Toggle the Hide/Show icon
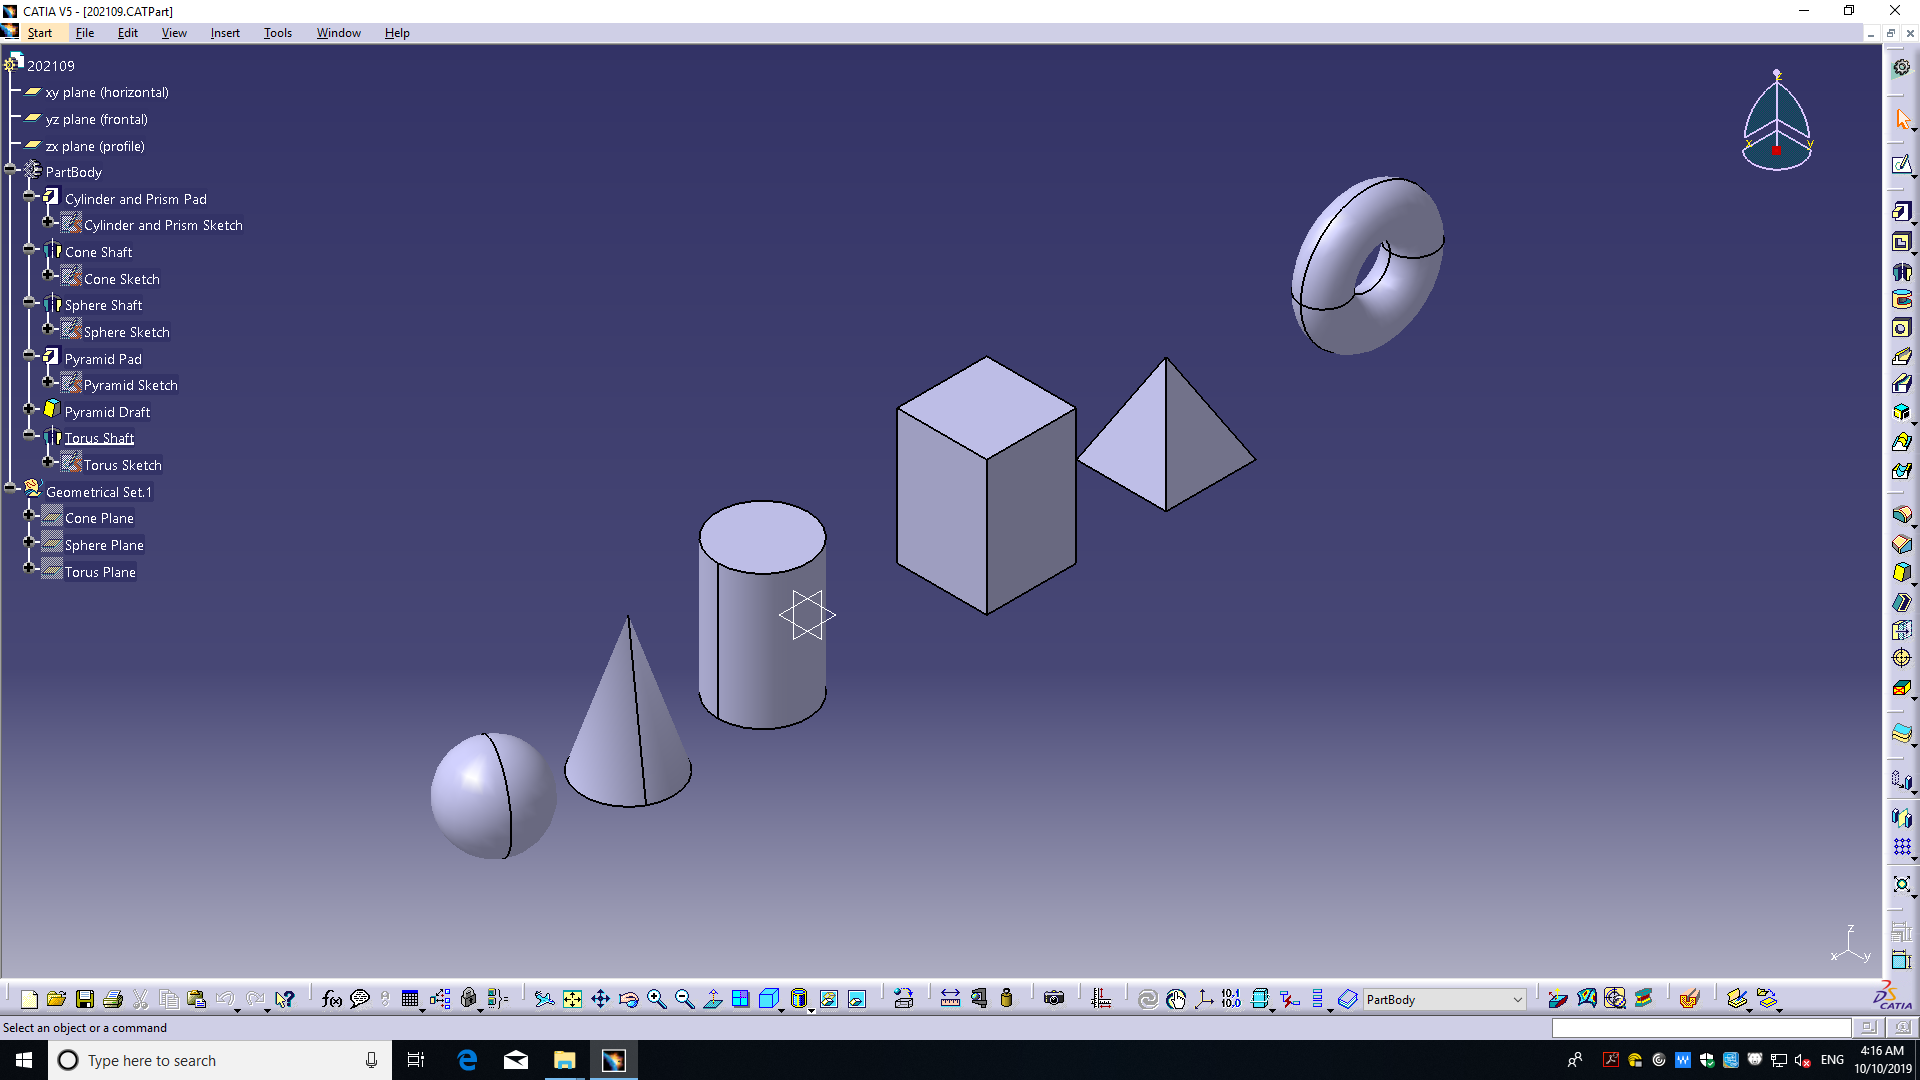 tap(829, 999)
